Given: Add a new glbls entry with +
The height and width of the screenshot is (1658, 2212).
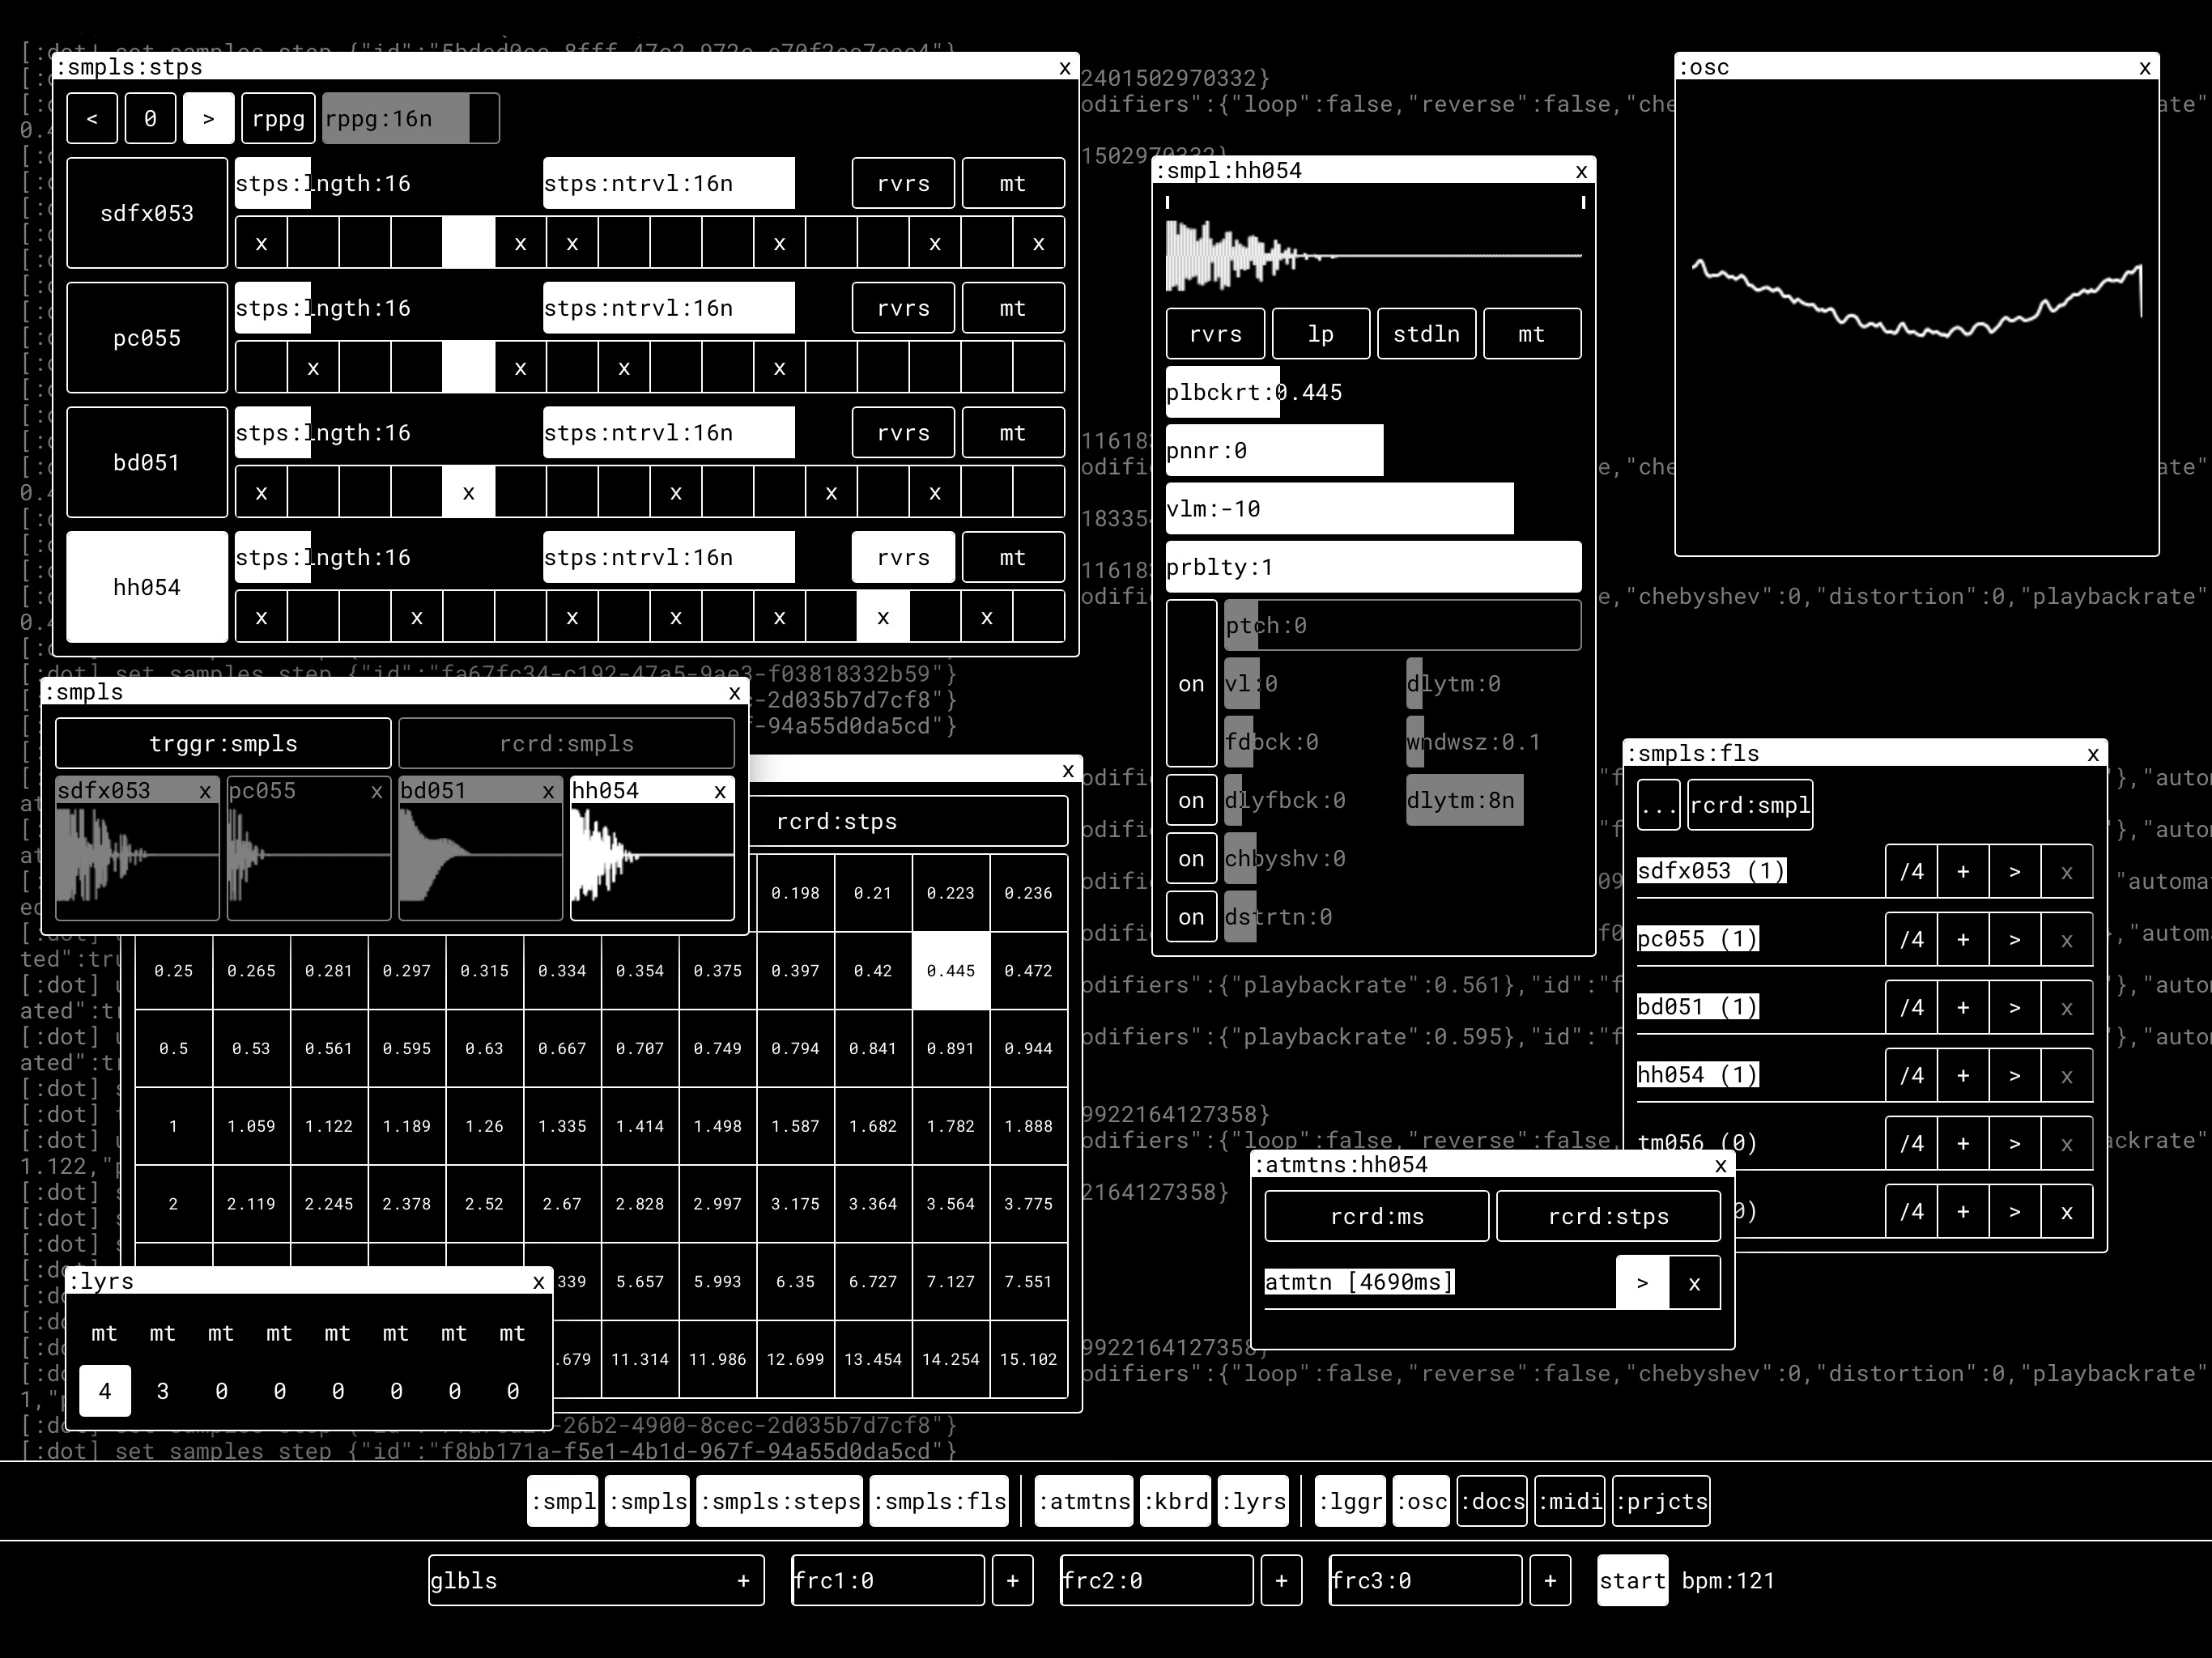Looking at the screenshot, I should click(743, 1581).
